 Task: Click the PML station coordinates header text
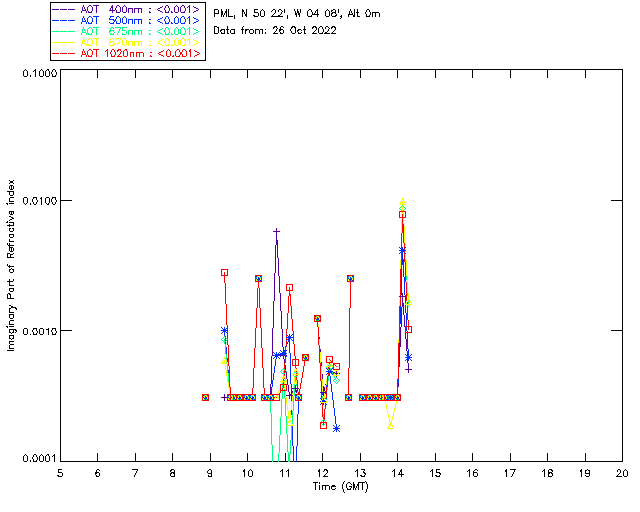297,13
